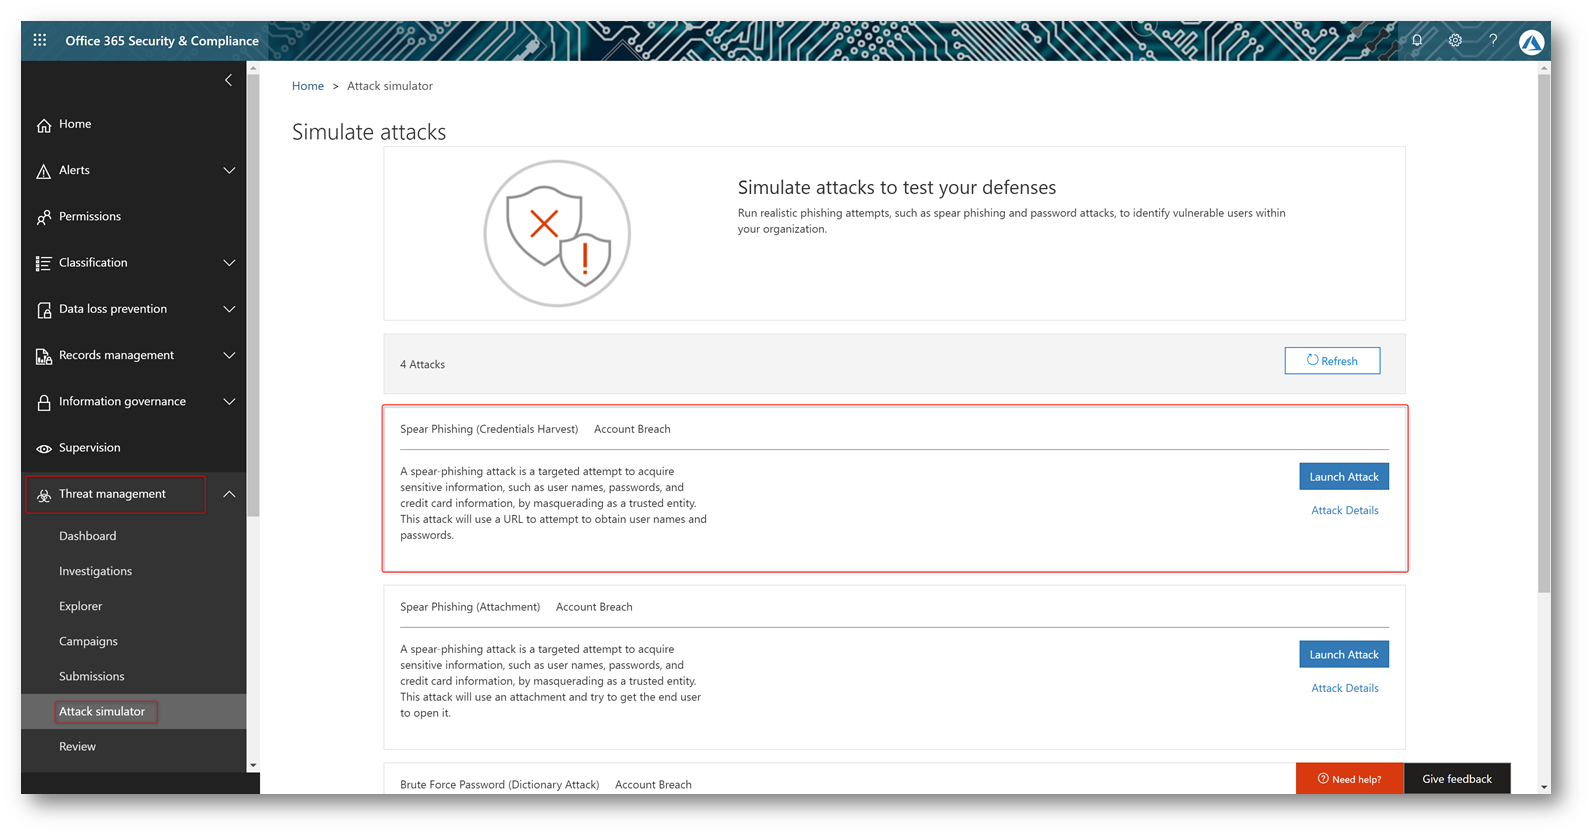The image size is (1593, 836).
Task: Expand the Information governance chevron
Action: click(x=229, y=401)
